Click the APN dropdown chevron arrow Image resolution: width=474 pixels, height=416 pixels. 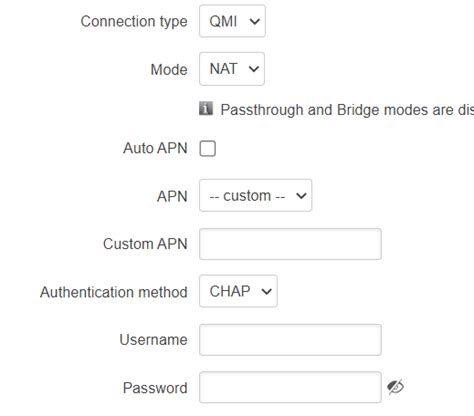tap(301, 196)
